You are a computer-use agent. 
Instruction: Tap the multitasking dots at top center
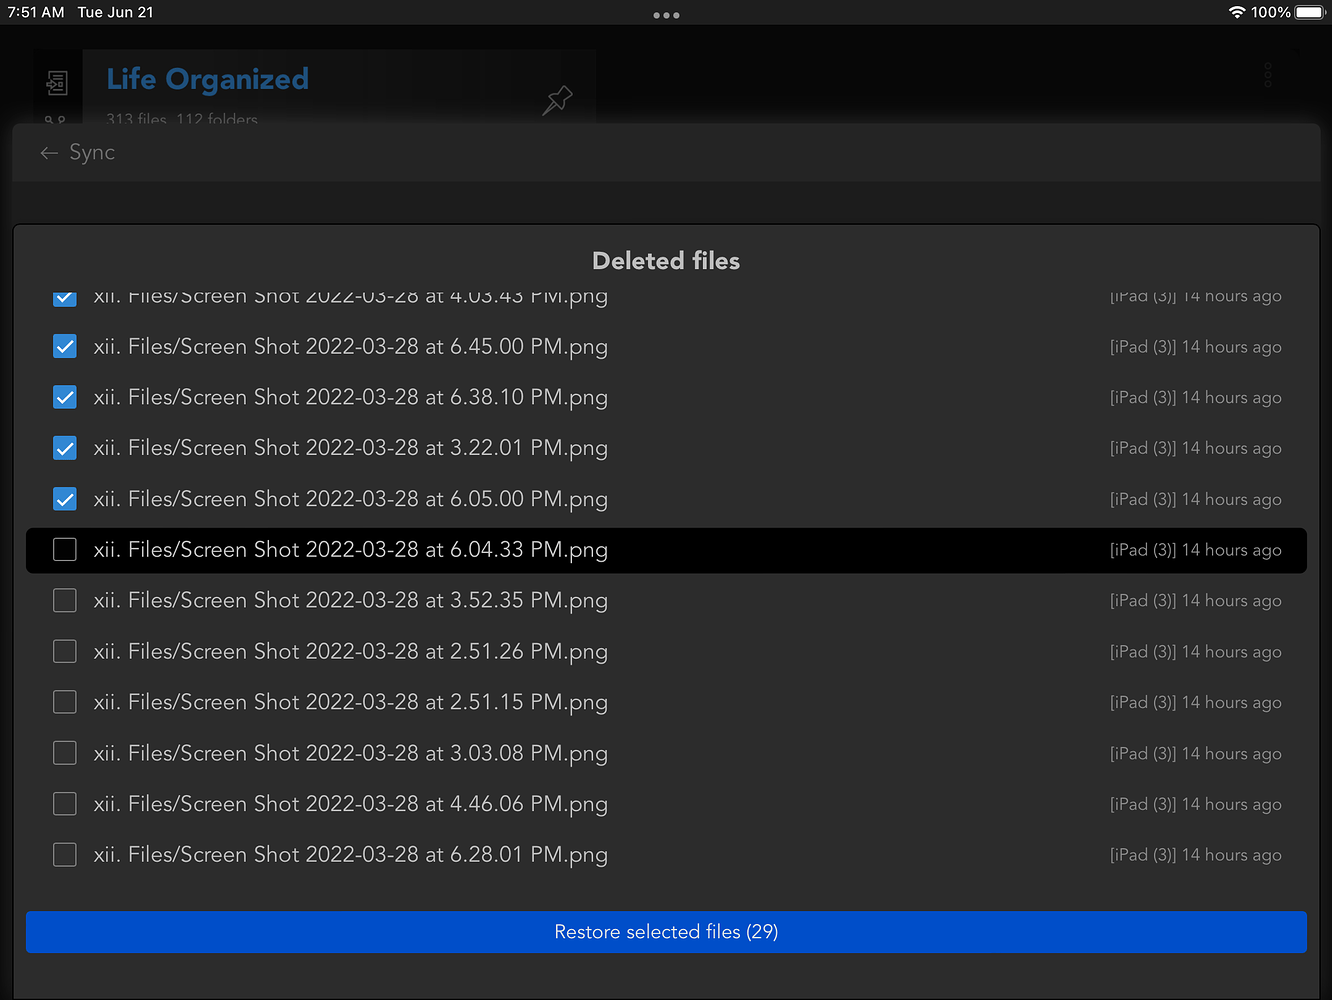pyautogui.click(x=666, y=15)
